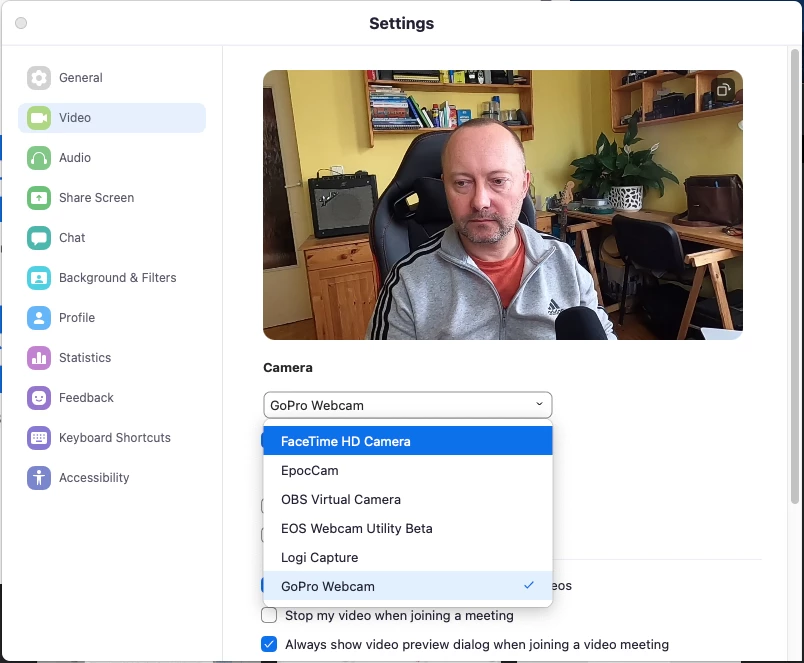
Task: Open Keyboard Shortcuts settings
Action: [112, 438]
